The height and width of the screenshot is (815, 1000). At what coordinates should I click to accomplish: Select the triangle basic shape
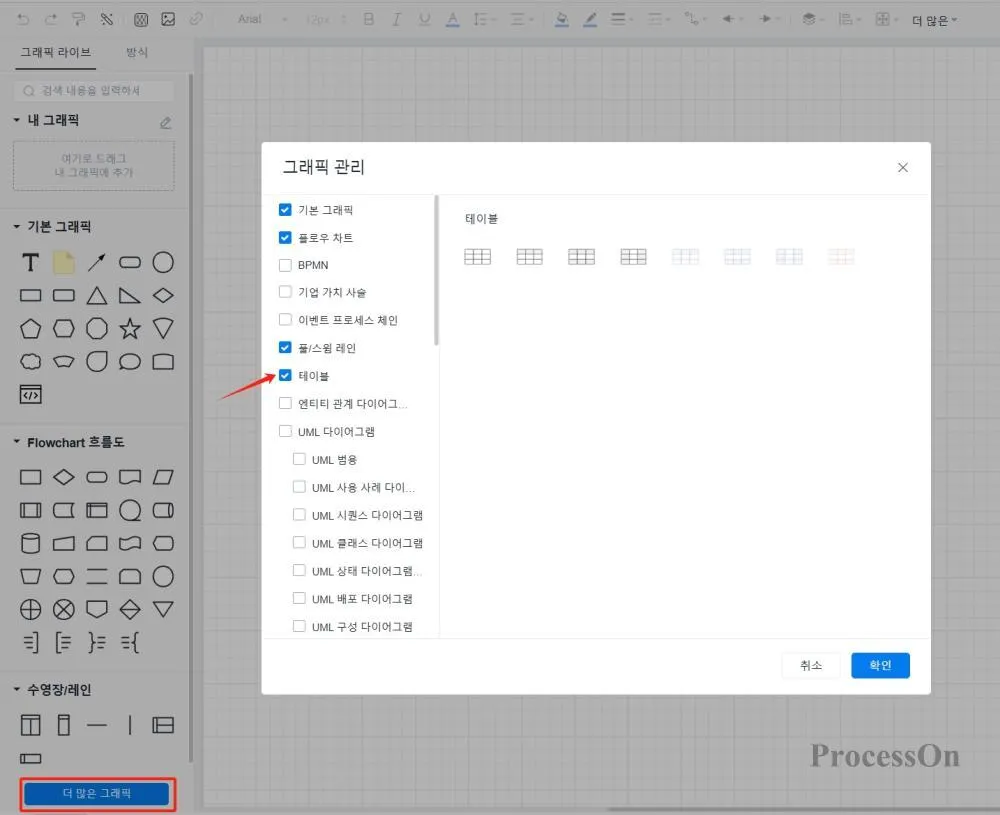[x=97, y=295]
